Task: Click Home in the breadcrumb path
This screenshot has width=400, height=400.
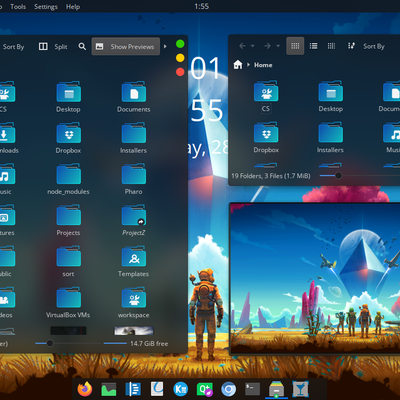Action: (x=263, y=65)
